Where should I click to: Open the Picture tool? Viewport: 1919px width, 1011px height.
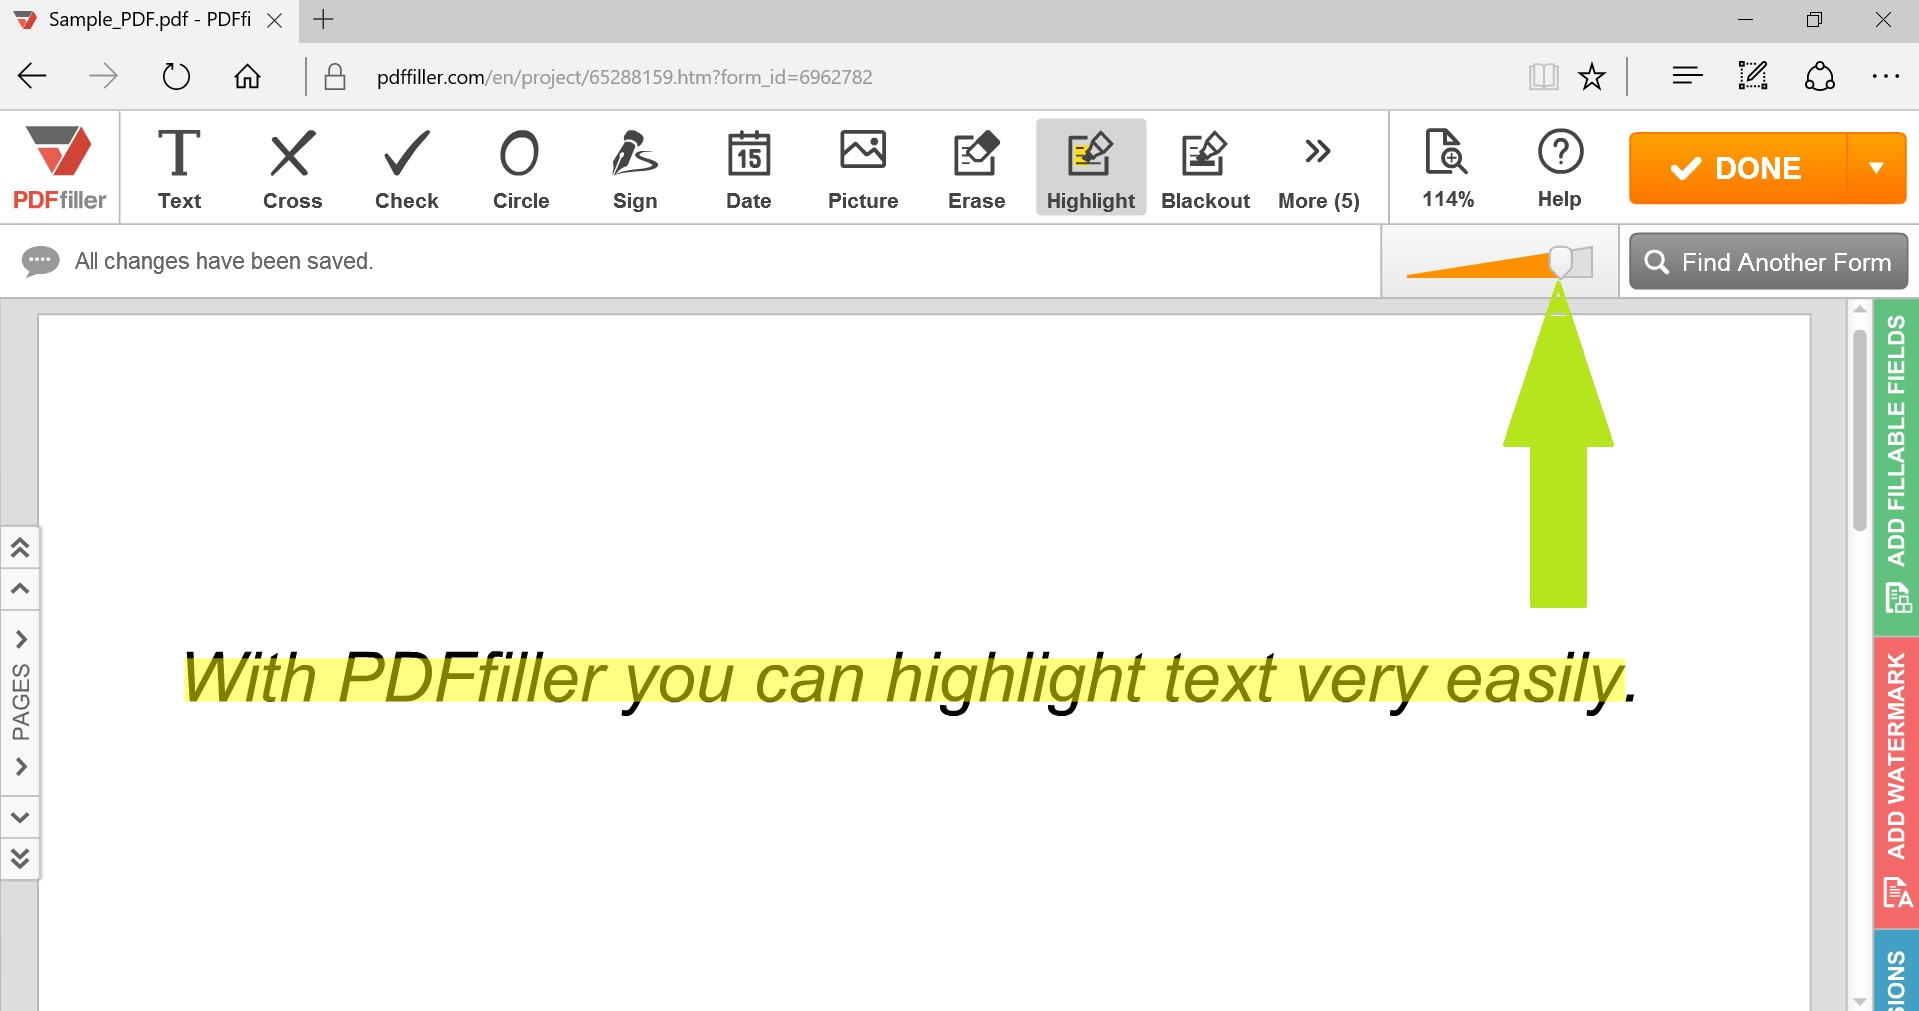click(862, 167)
